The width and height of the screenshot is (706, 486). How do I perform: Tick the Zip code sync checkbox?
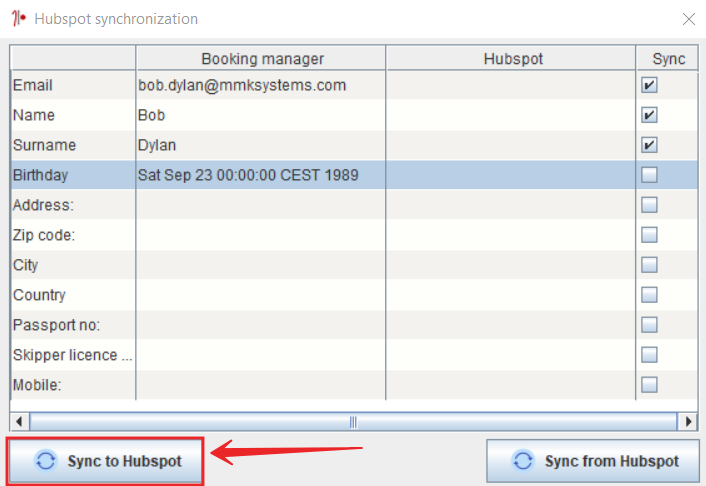pos(649,235)
